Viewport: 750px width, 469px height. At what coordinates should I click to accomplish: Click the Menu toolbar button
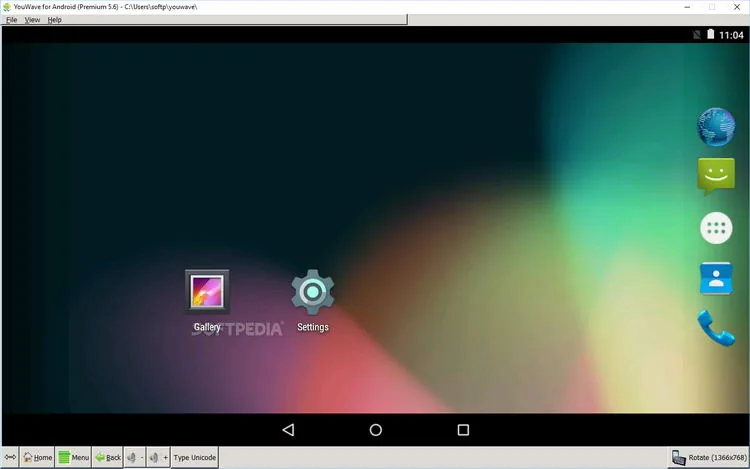(x=73, y=458)
